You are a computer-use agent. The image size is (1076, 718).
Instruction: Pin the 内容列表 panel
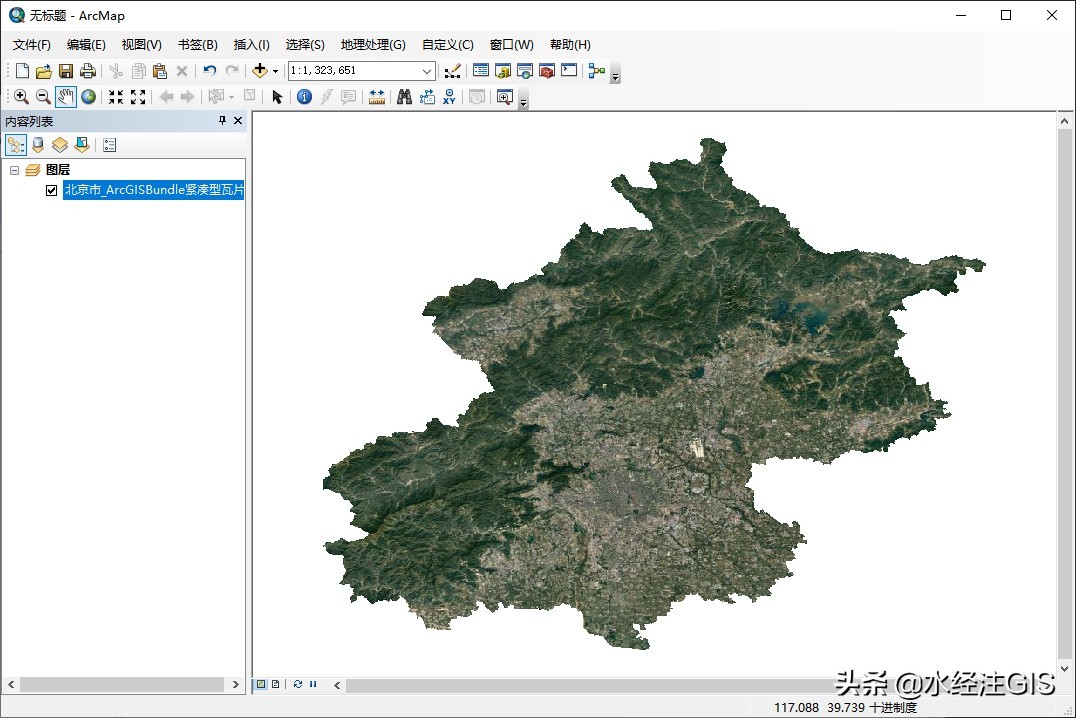coord(222,120)
